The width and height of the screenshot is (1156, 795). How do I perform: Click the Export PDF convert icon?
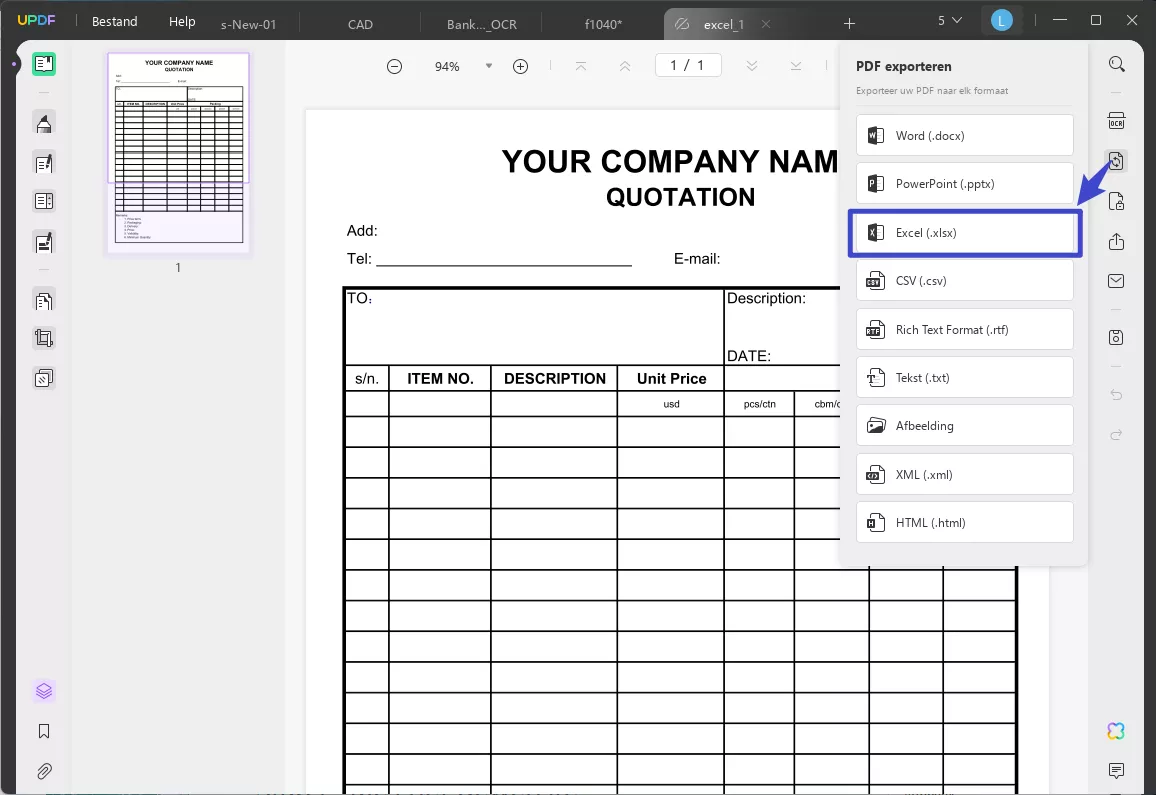[x=1116, y=161]
